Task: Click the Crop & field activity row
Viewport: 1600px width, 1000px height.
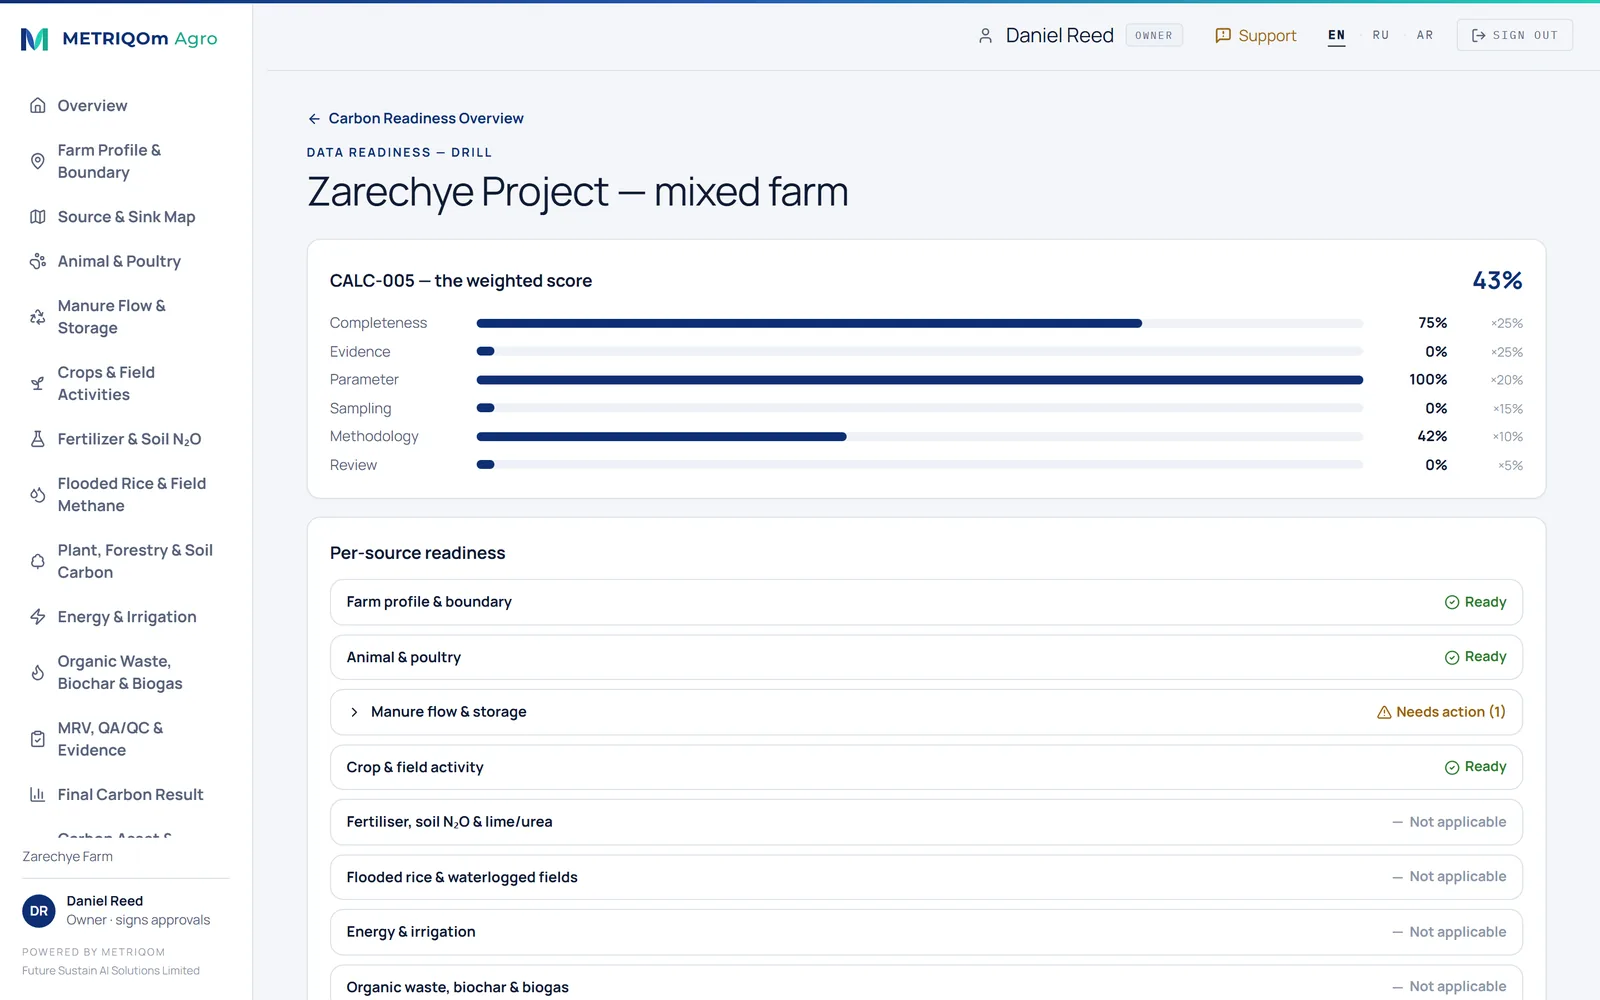Action: [x=926, y=767]
